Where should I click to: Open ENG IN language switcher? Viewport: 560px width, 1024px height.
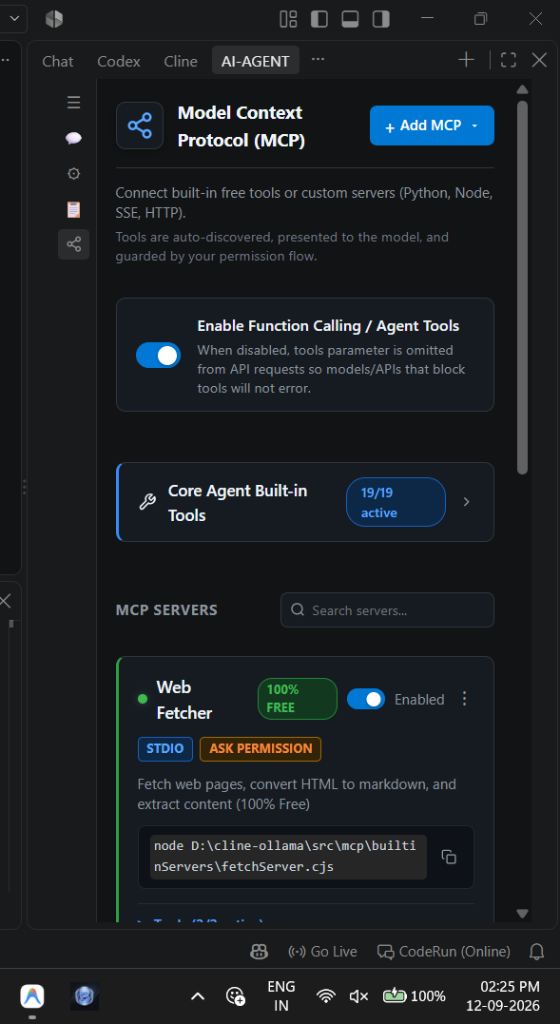pos(281,996)
